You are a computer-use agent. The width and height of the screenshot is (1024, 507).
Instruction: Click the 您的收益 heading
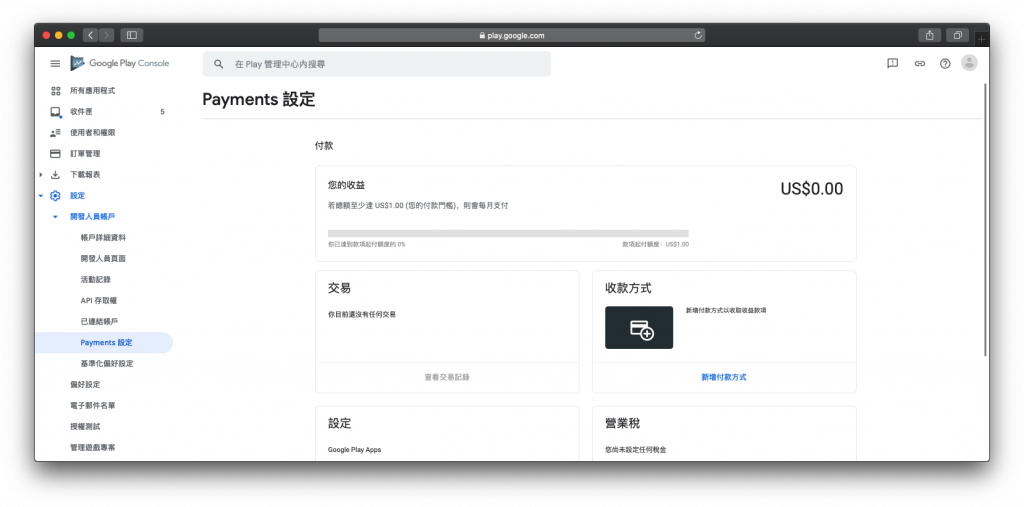(346, 186)
